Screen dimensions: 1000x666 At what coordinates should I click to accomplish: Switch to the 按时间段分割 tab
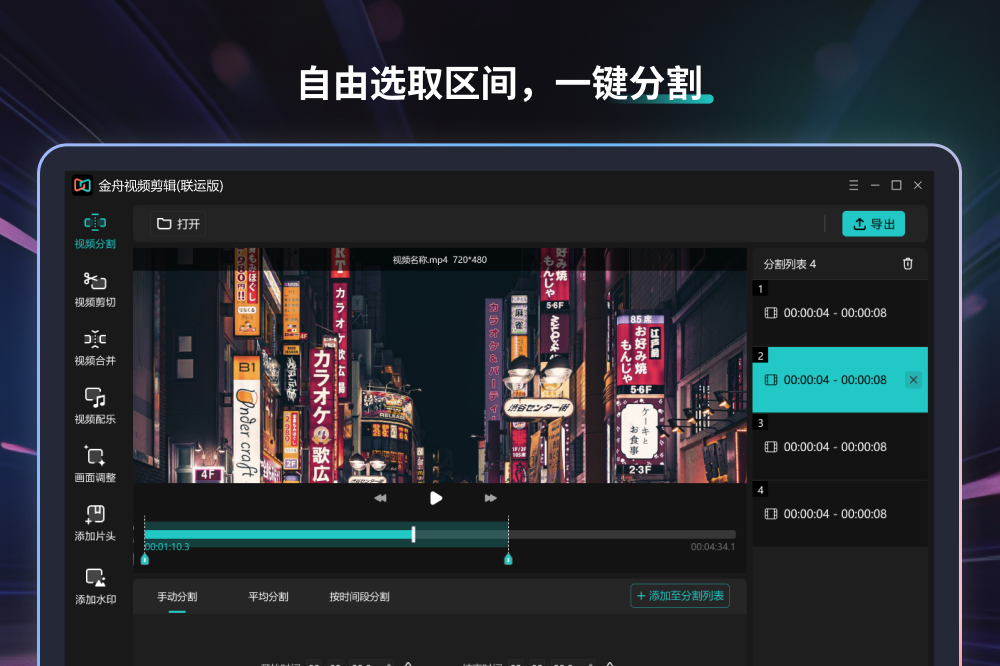click(359, 597)
